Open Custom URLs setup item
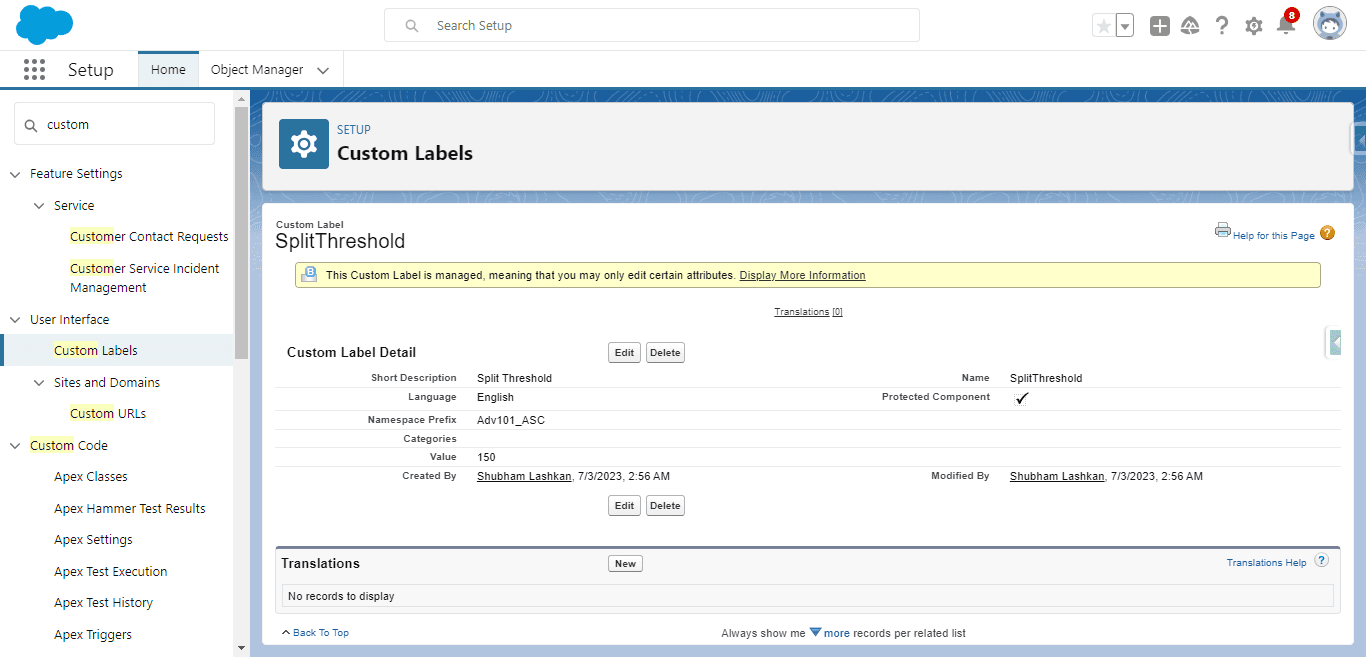This screenshot has height=657, width=1366. [x=108, y=414]
